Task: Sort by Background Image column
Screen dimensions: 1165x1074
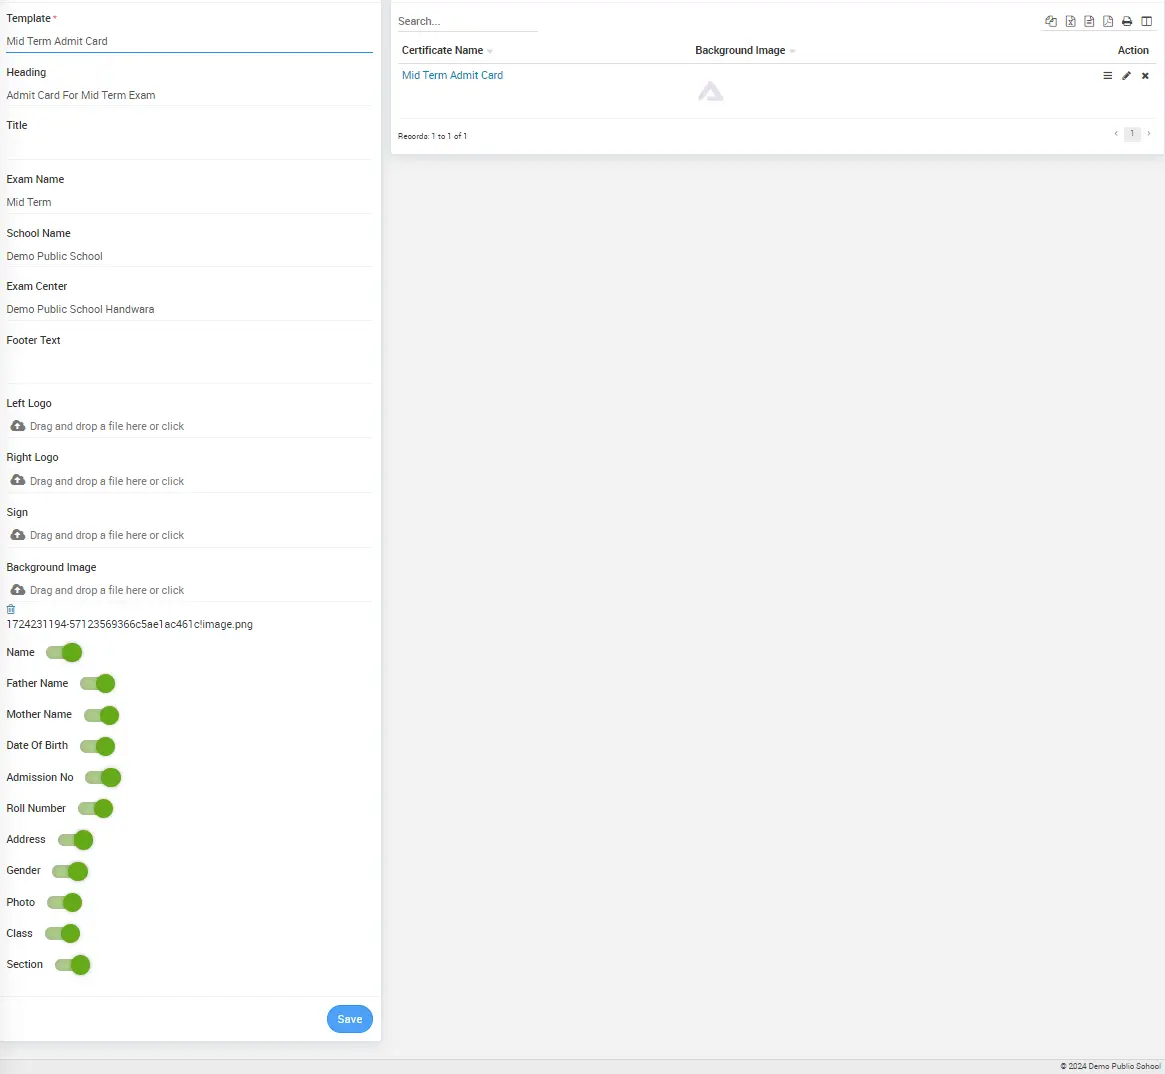Action: (741, 50)
